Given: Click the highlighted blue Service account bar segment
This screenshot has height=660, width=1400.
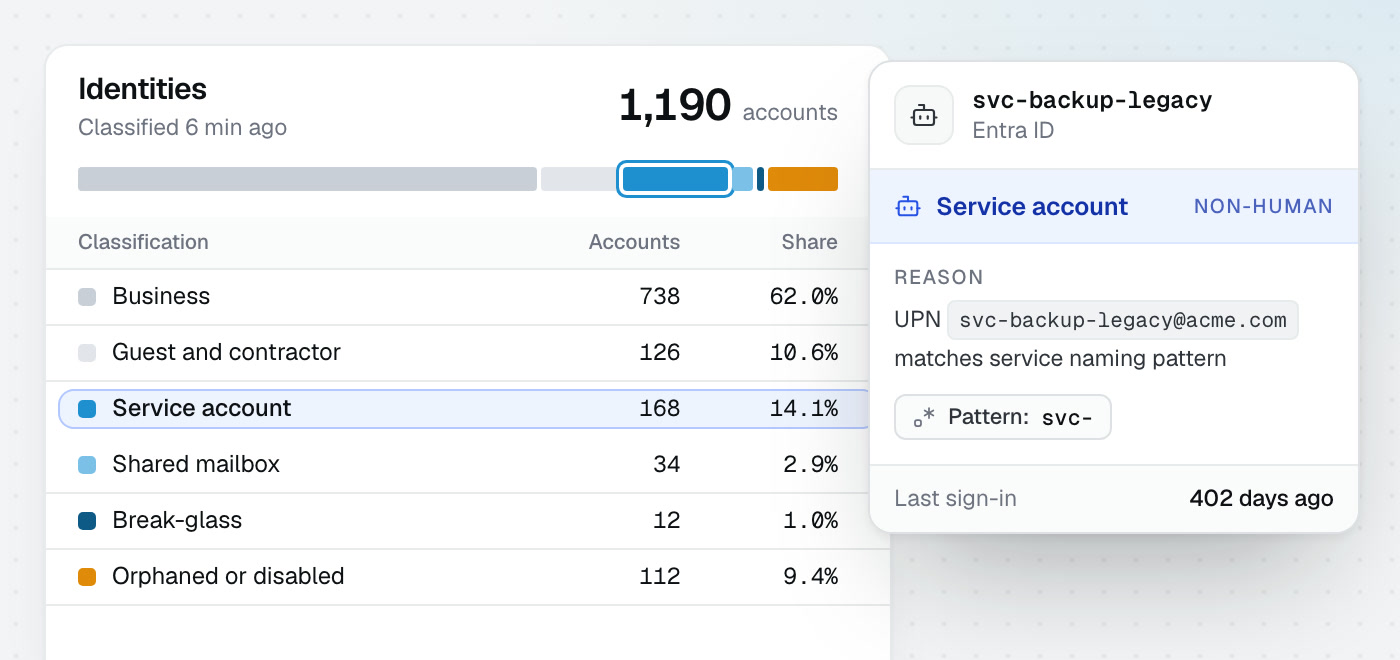Looking at the screenshot, I should (675, 179).
